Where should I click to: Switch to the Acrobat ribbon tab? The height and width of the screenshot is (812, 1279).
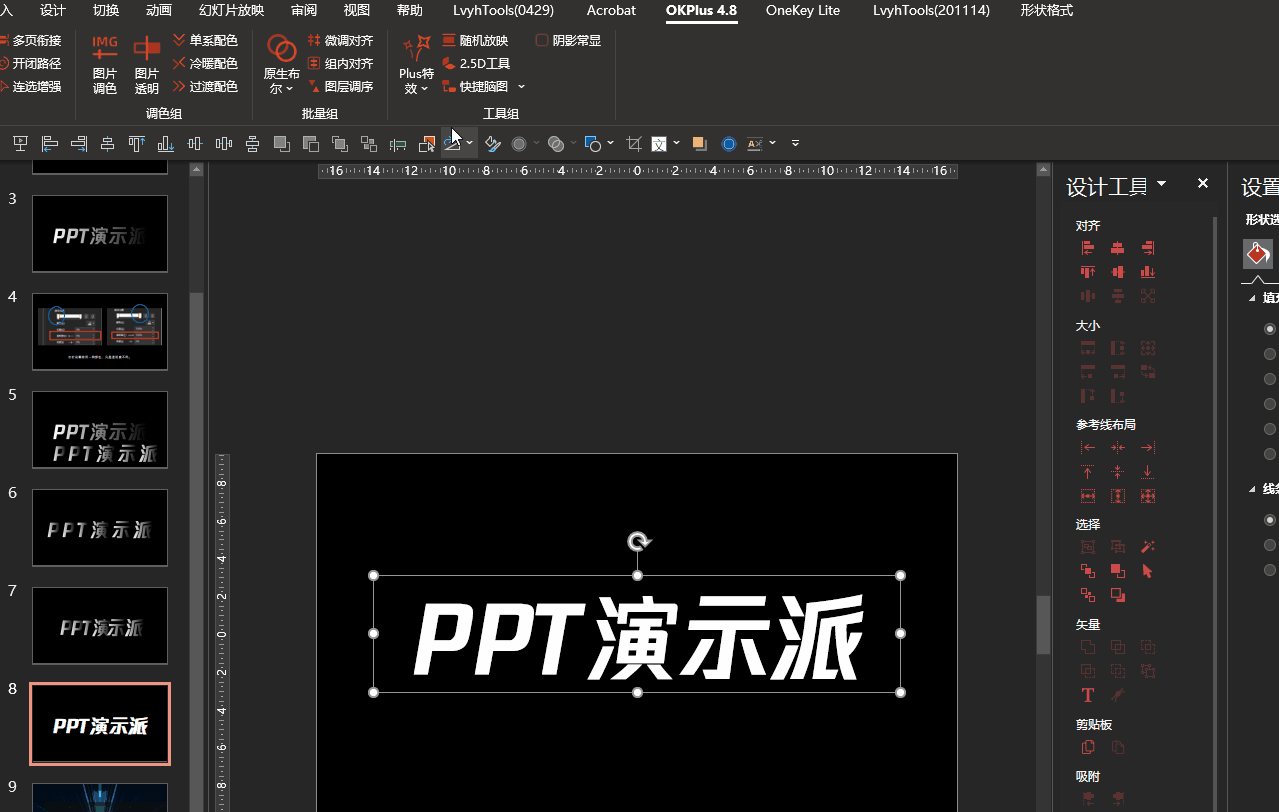pos(611,10)
